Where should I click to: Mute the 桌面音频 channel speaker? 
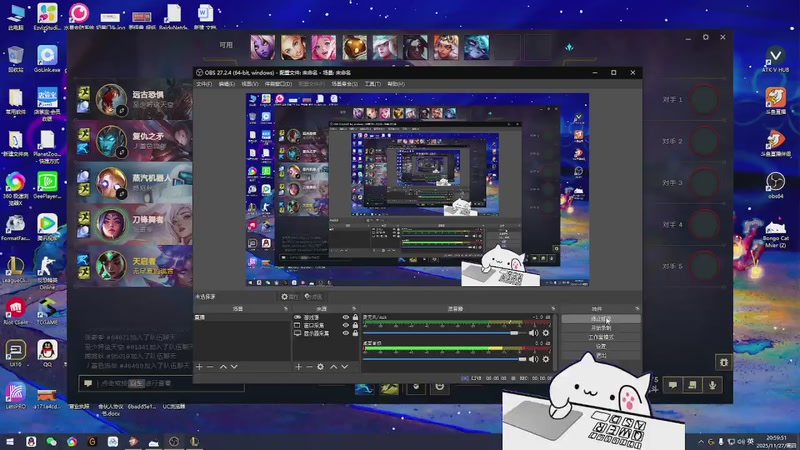click(x=534, y=359)
